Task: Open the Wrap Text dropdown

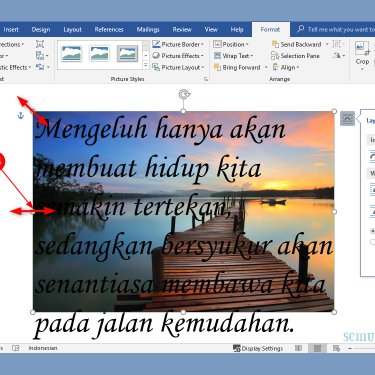Action: tap(233, 56)
